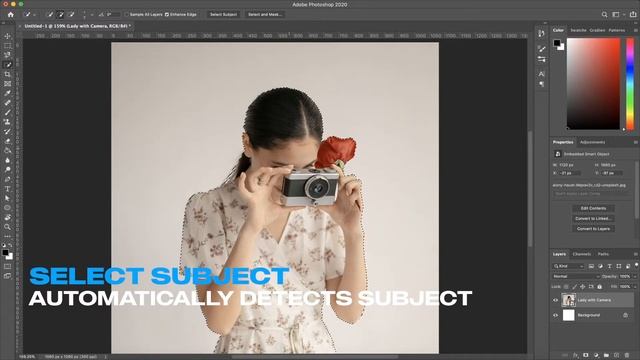Click the New selection brush mode
The height and width of the screenshot is (360, 640).
click(x=50, y=15)
